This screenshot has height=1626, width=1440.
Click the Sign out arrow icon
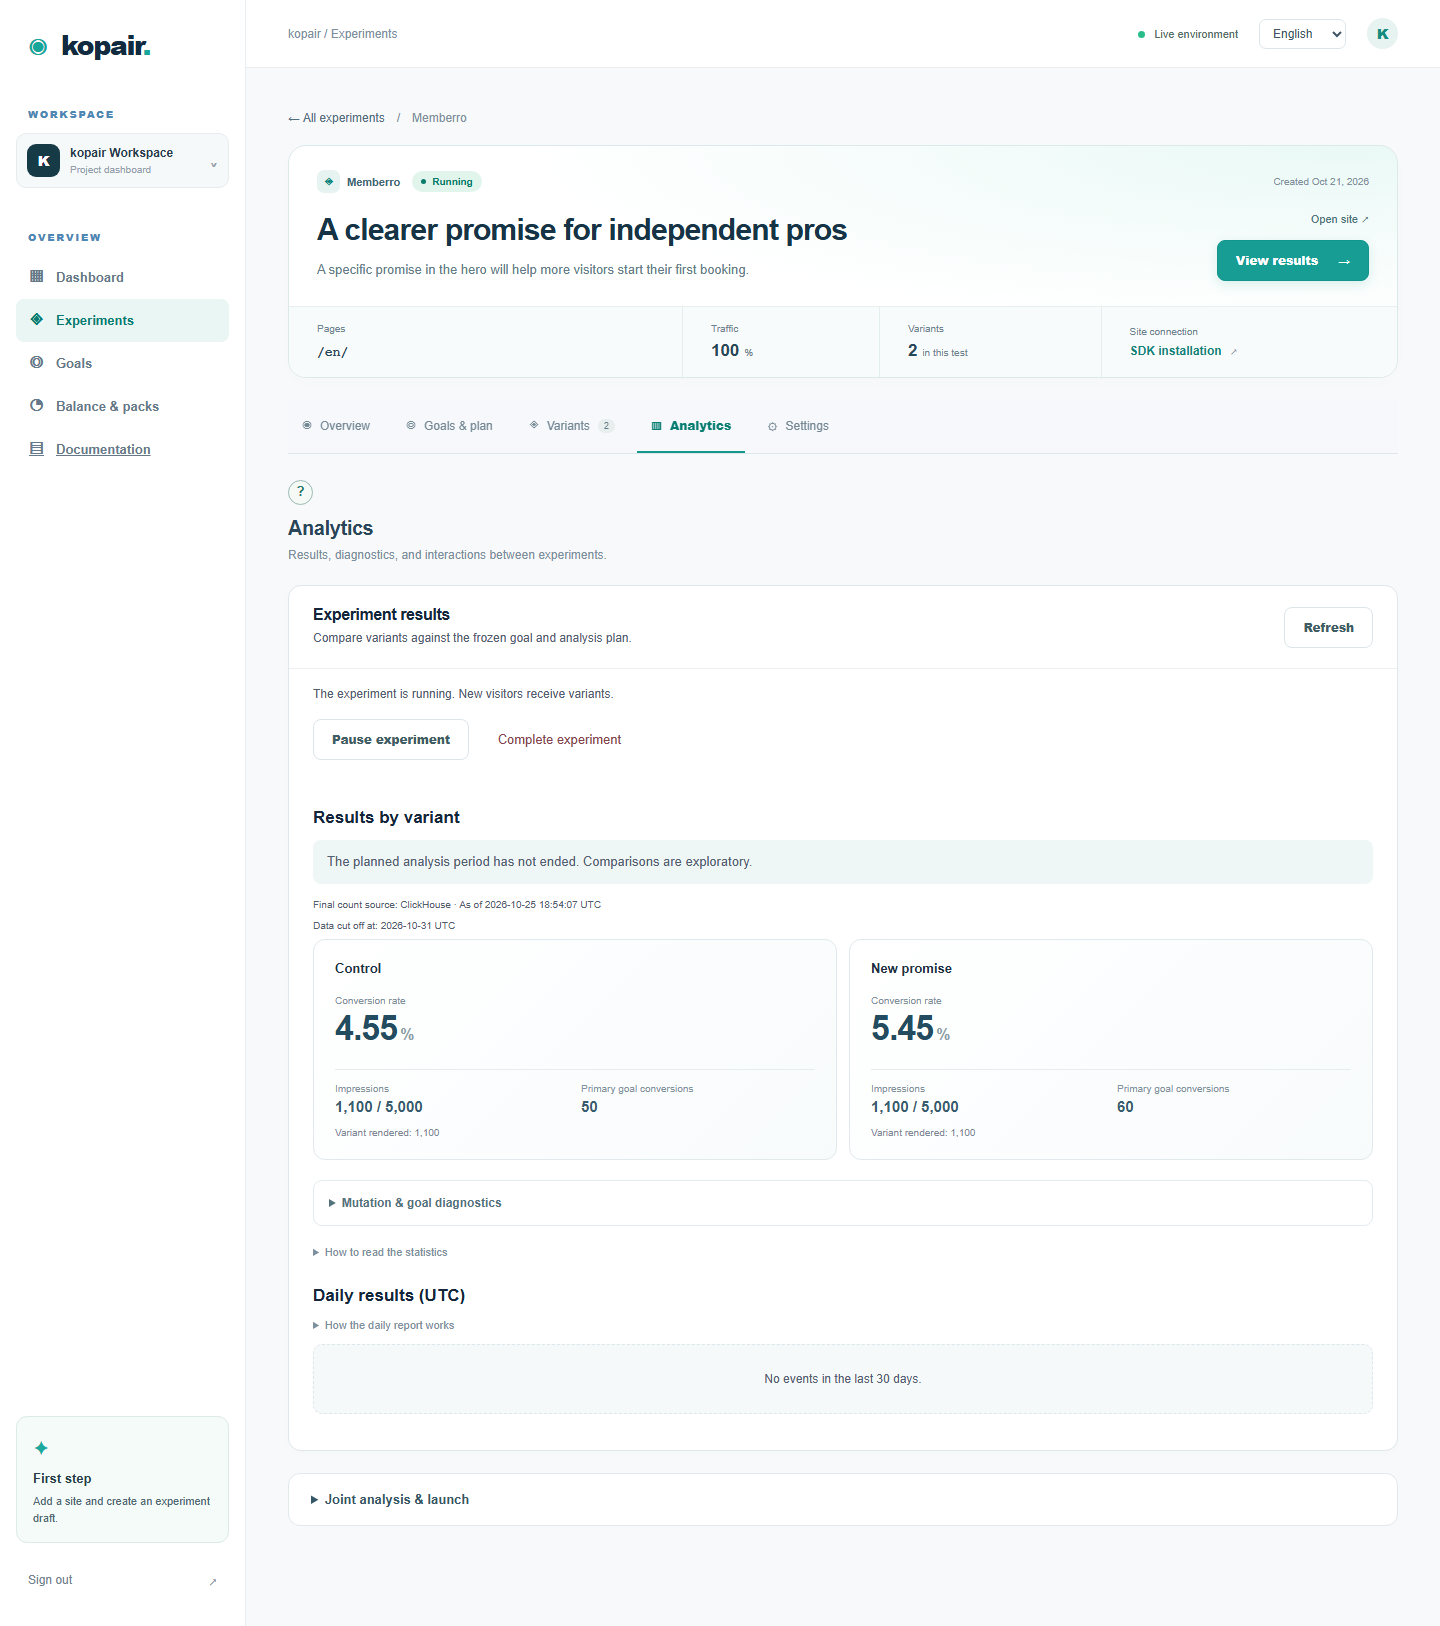[213, 1581]
